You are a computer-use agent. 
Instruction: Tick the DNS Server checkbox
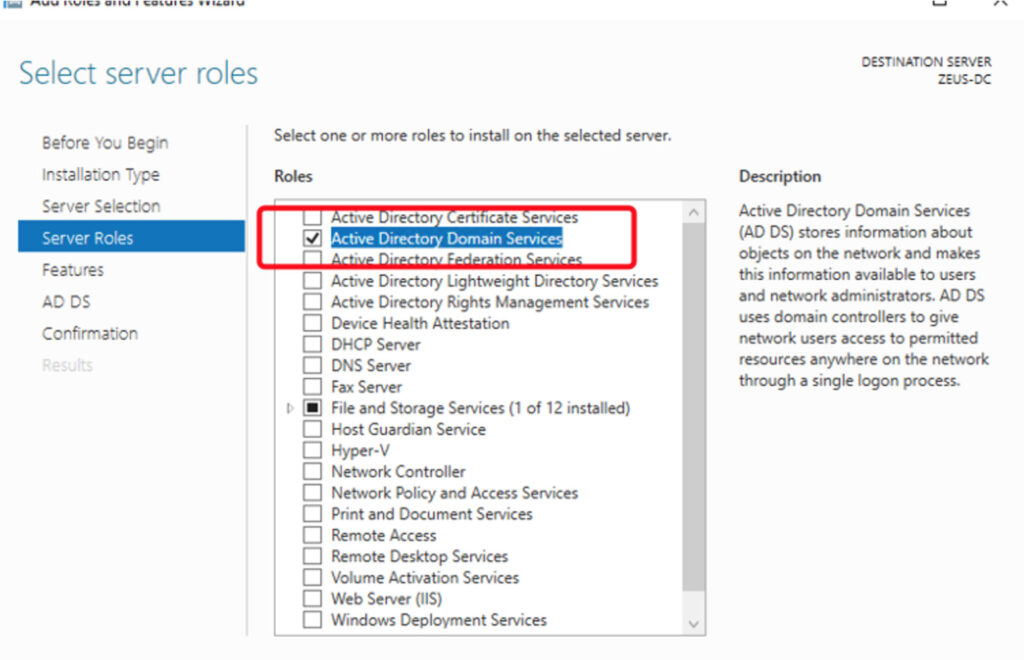click(x=313, y=366)
